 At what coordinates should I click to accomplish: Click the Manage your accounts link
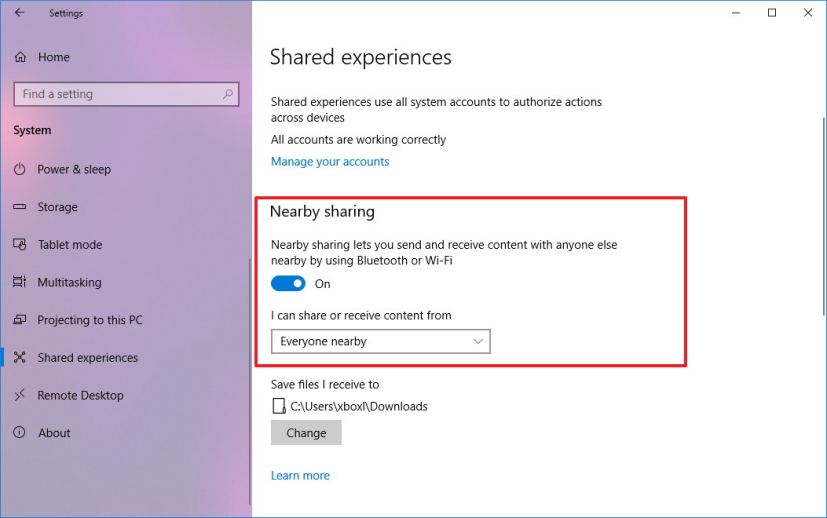pos(330,161)
